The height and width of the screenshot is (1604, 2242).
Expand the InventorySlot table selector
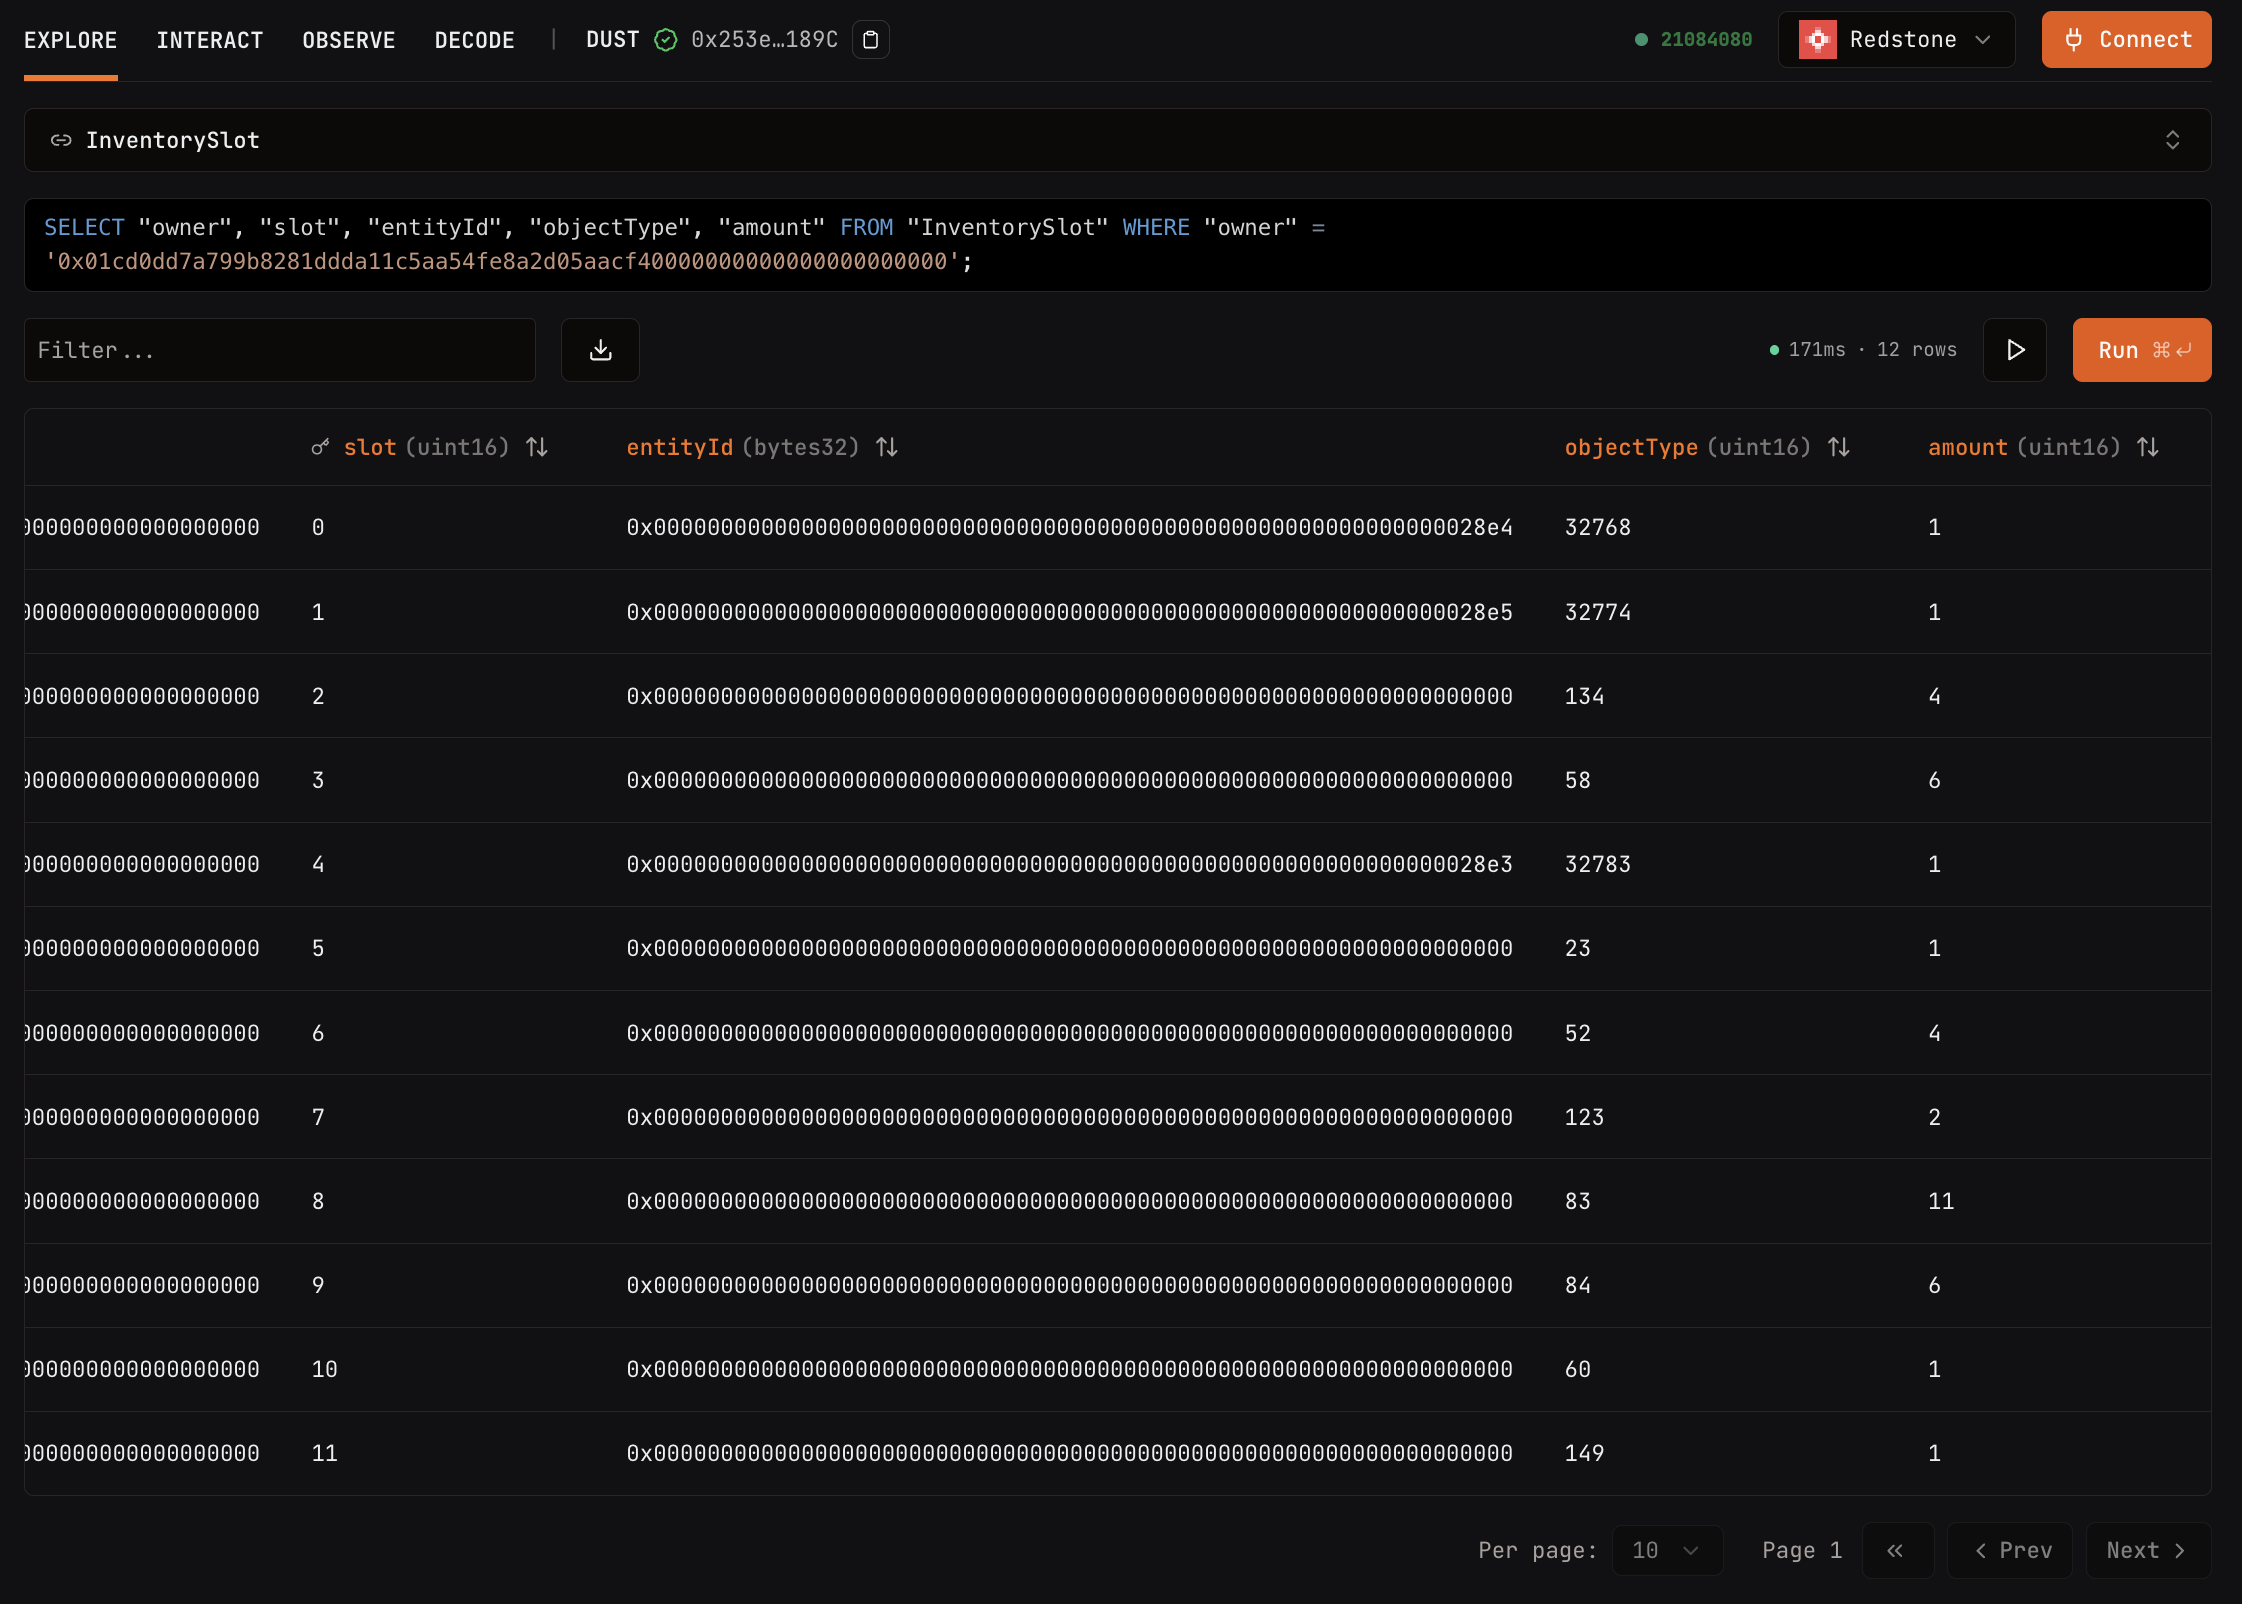click(x=1118, y=140)
